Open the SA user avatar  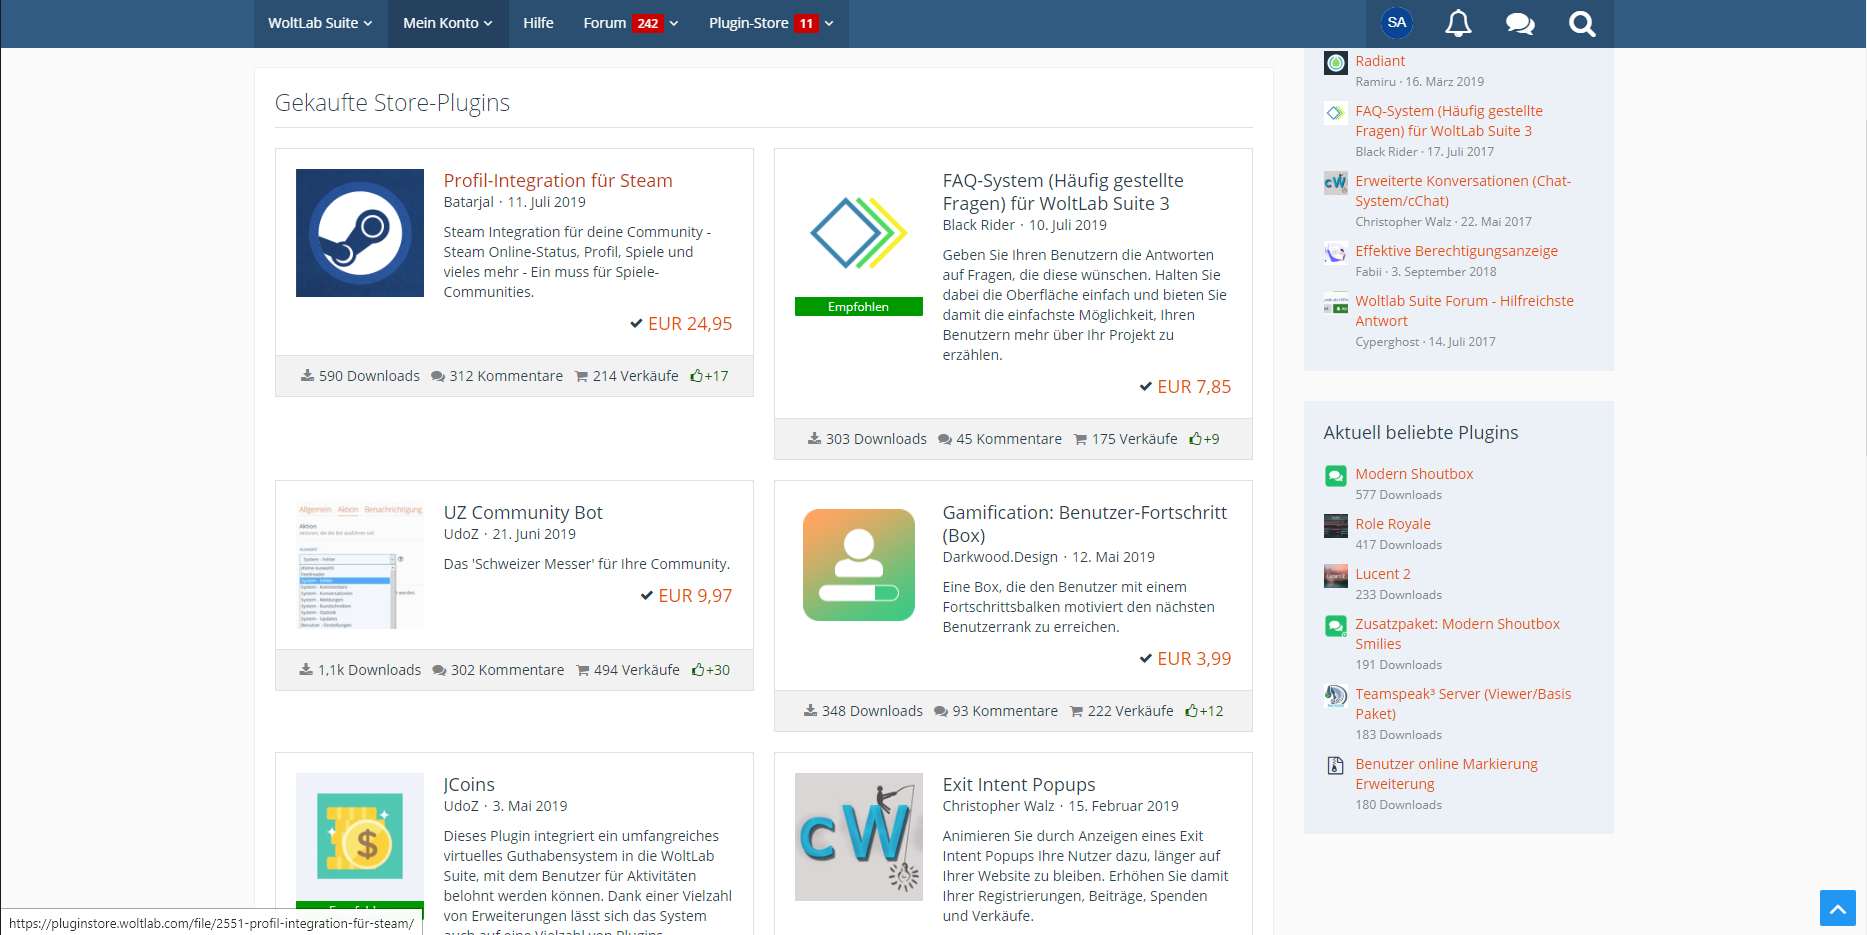click(x=1396, y=23)
